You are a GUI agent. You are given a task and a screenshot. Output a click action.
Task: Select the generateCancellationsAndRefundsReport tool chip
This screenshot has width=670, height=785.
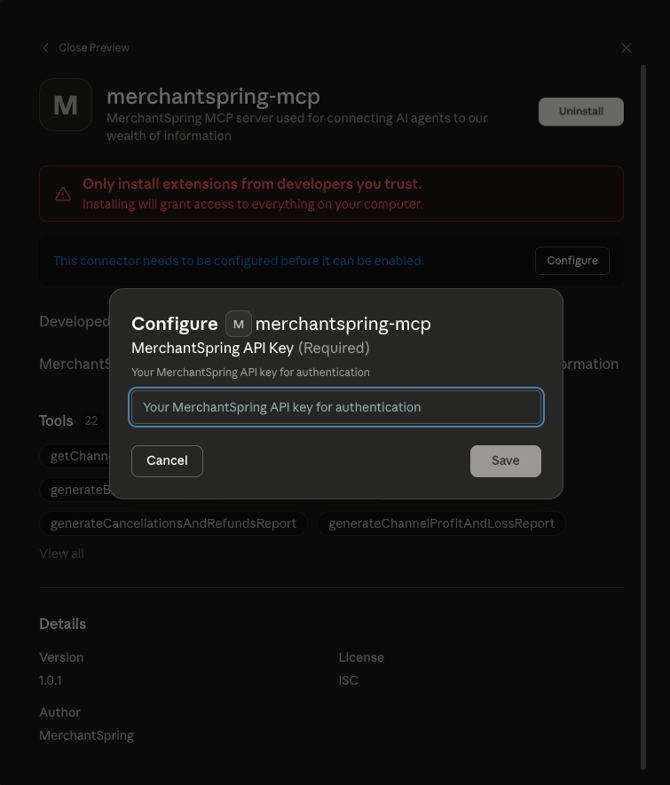click(173, 523)
